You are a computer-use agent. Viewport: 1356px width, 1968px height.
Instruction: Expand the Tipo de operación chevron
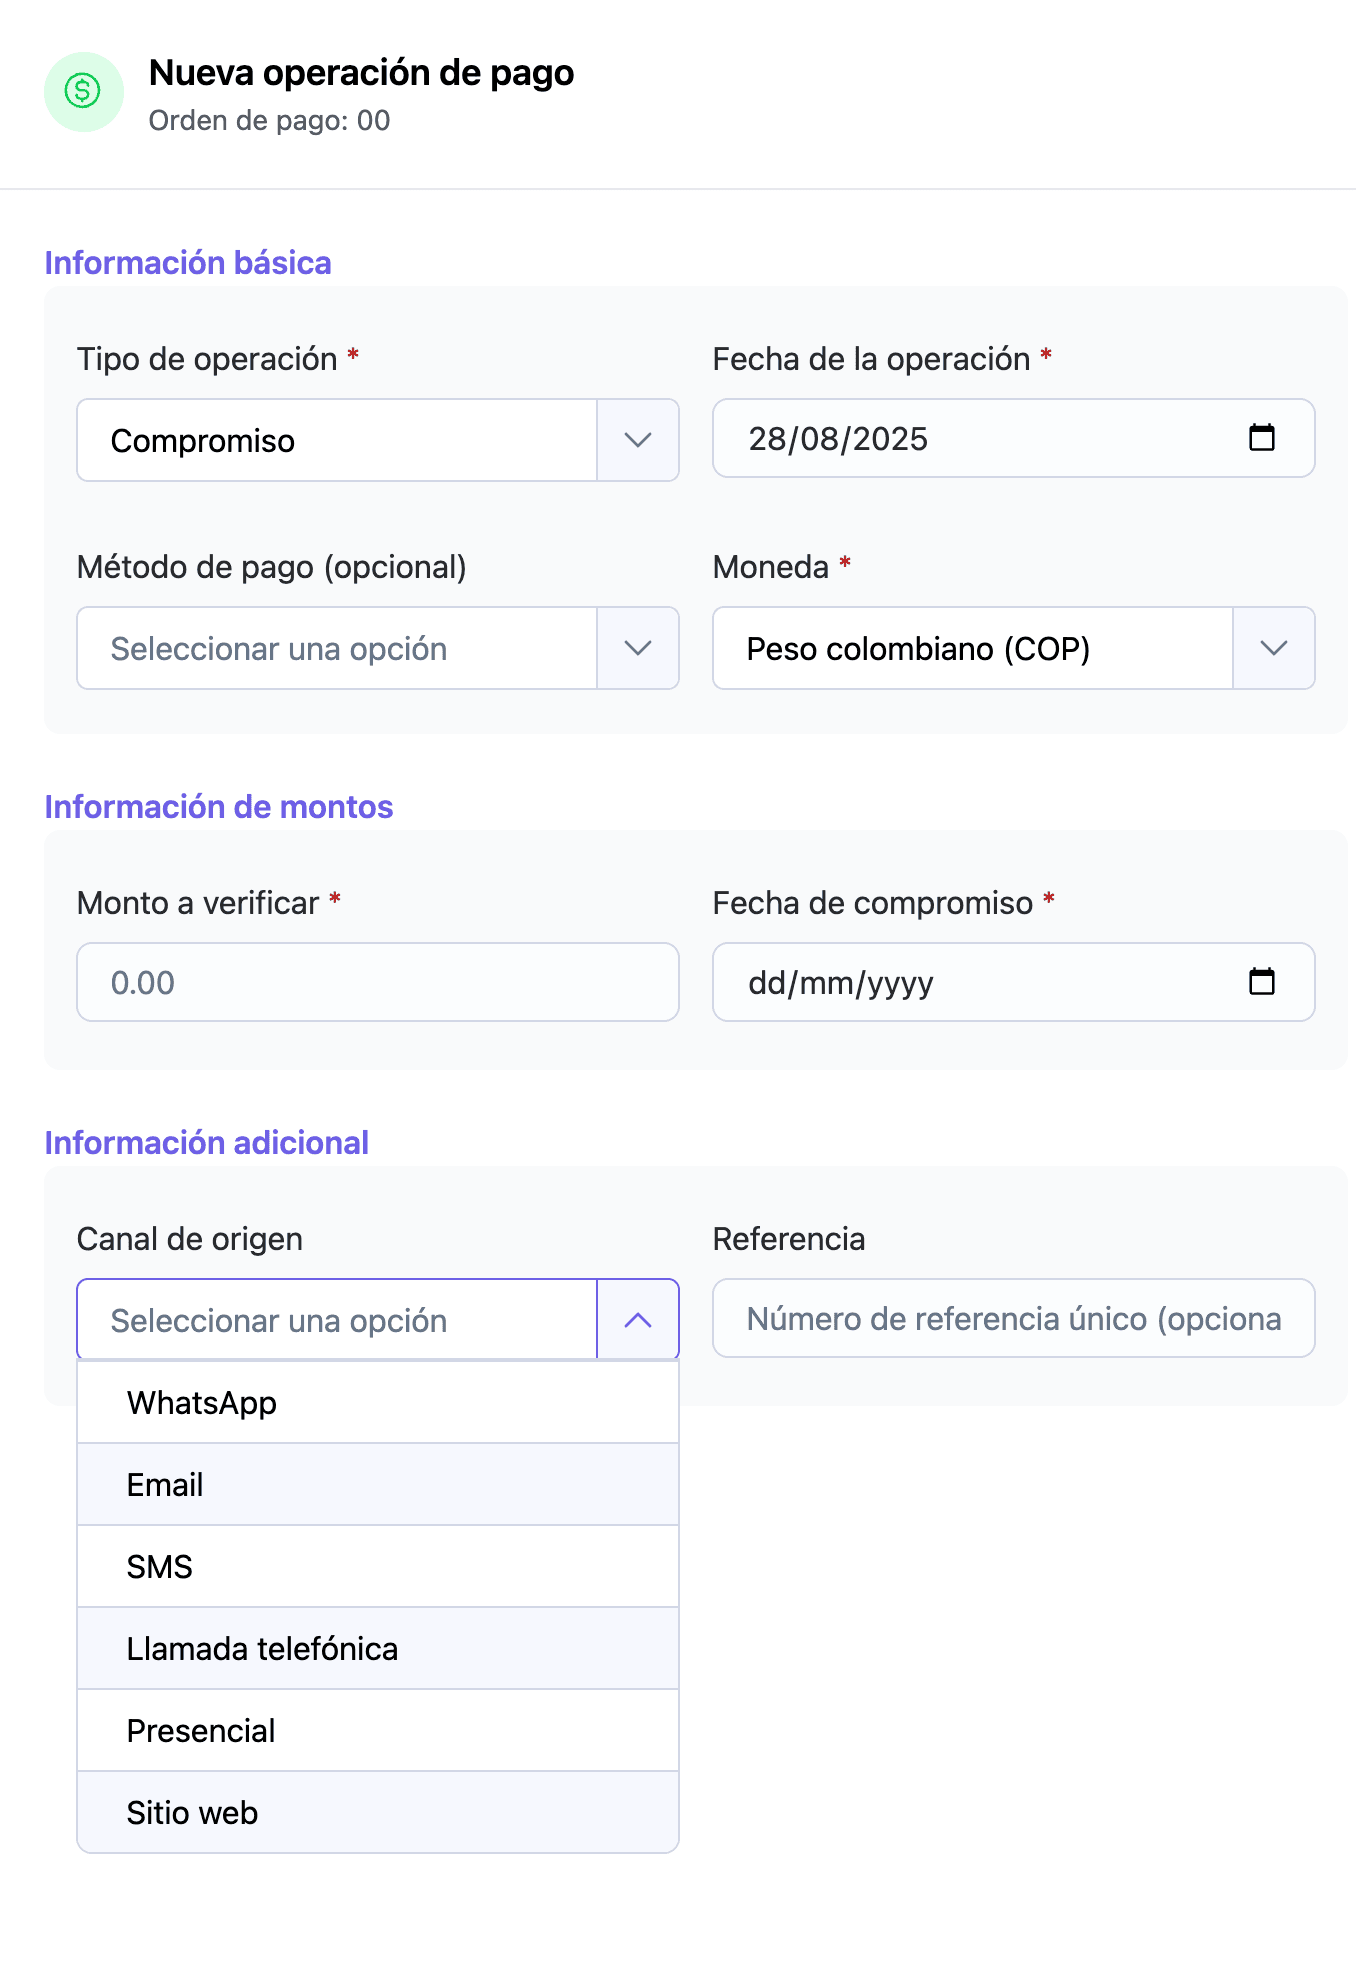pyautogui.click(x=637, y=441)
